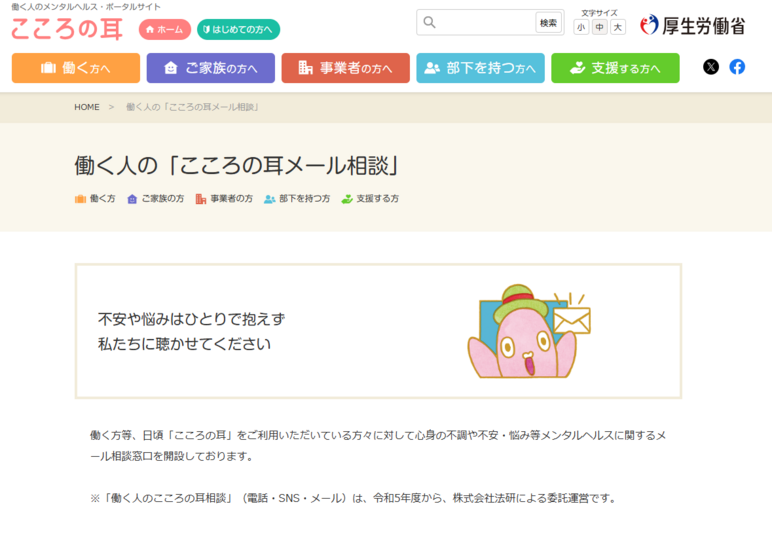Open the はじめての方へ button
The height and width of the screenshot is (534, 772).
click(x=238, y=30)
